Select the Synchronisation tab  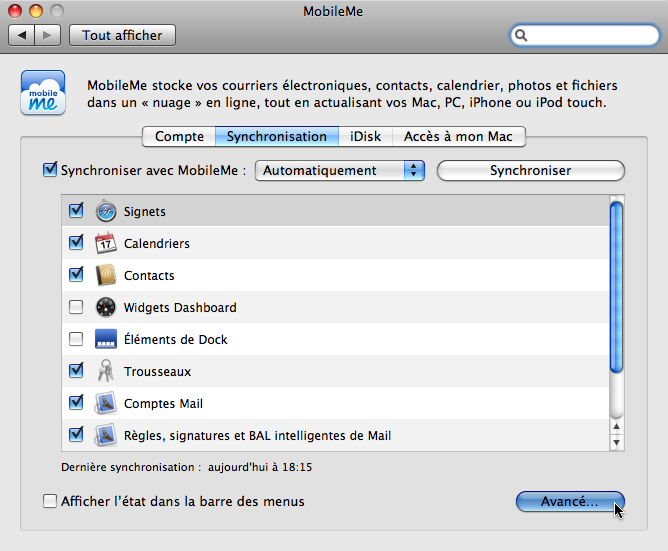[x=277, y=136]
